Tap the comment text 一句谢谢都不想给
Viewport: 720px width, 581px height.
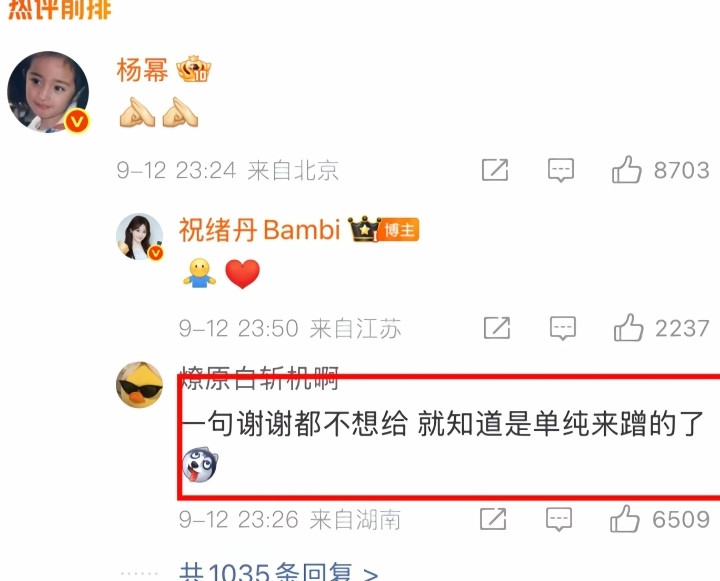pyautogui.click(x=294, y=423)
